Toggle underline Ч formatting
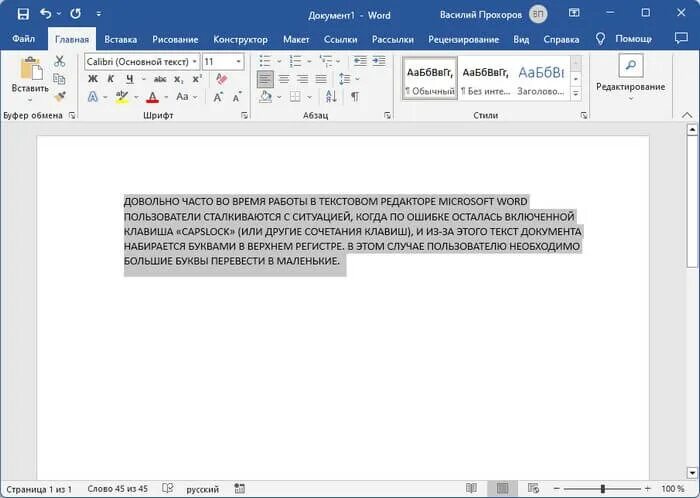The image size is (700, 498). click(x=129, y=79)
